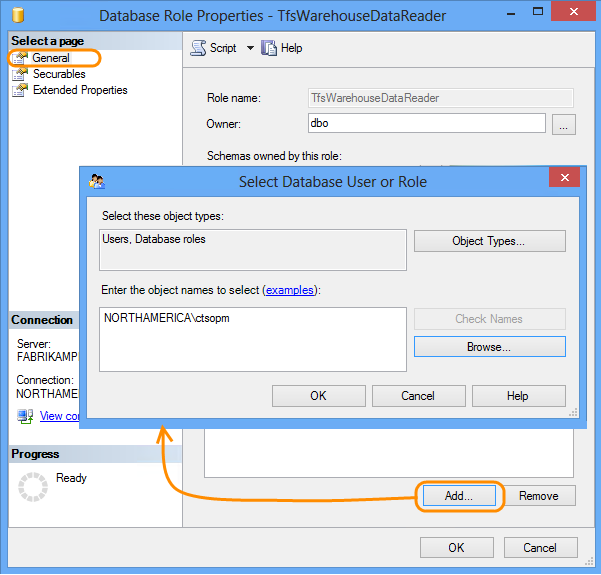Click the Ready progress spinner

tap(33, 487)
